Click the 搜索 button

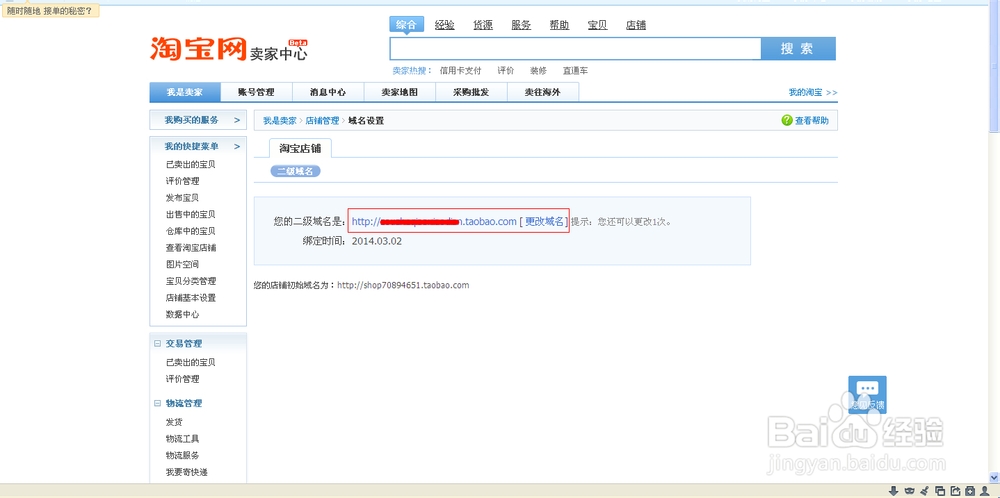798,48
